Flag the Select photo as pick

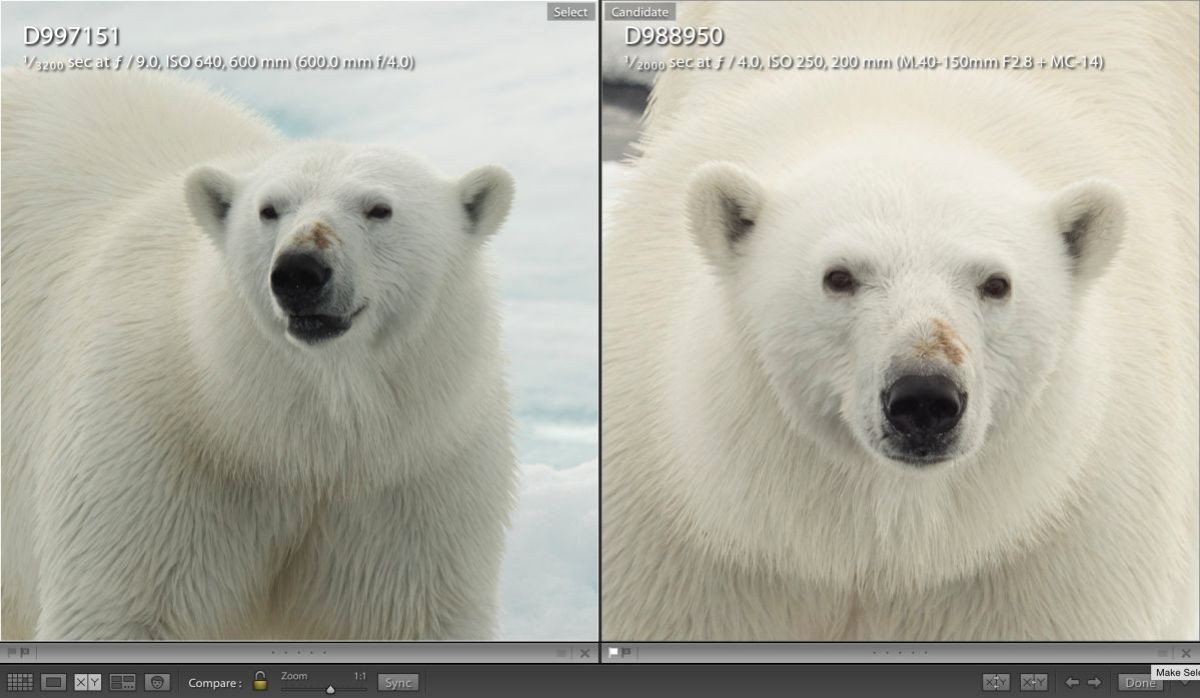[11, 653]
